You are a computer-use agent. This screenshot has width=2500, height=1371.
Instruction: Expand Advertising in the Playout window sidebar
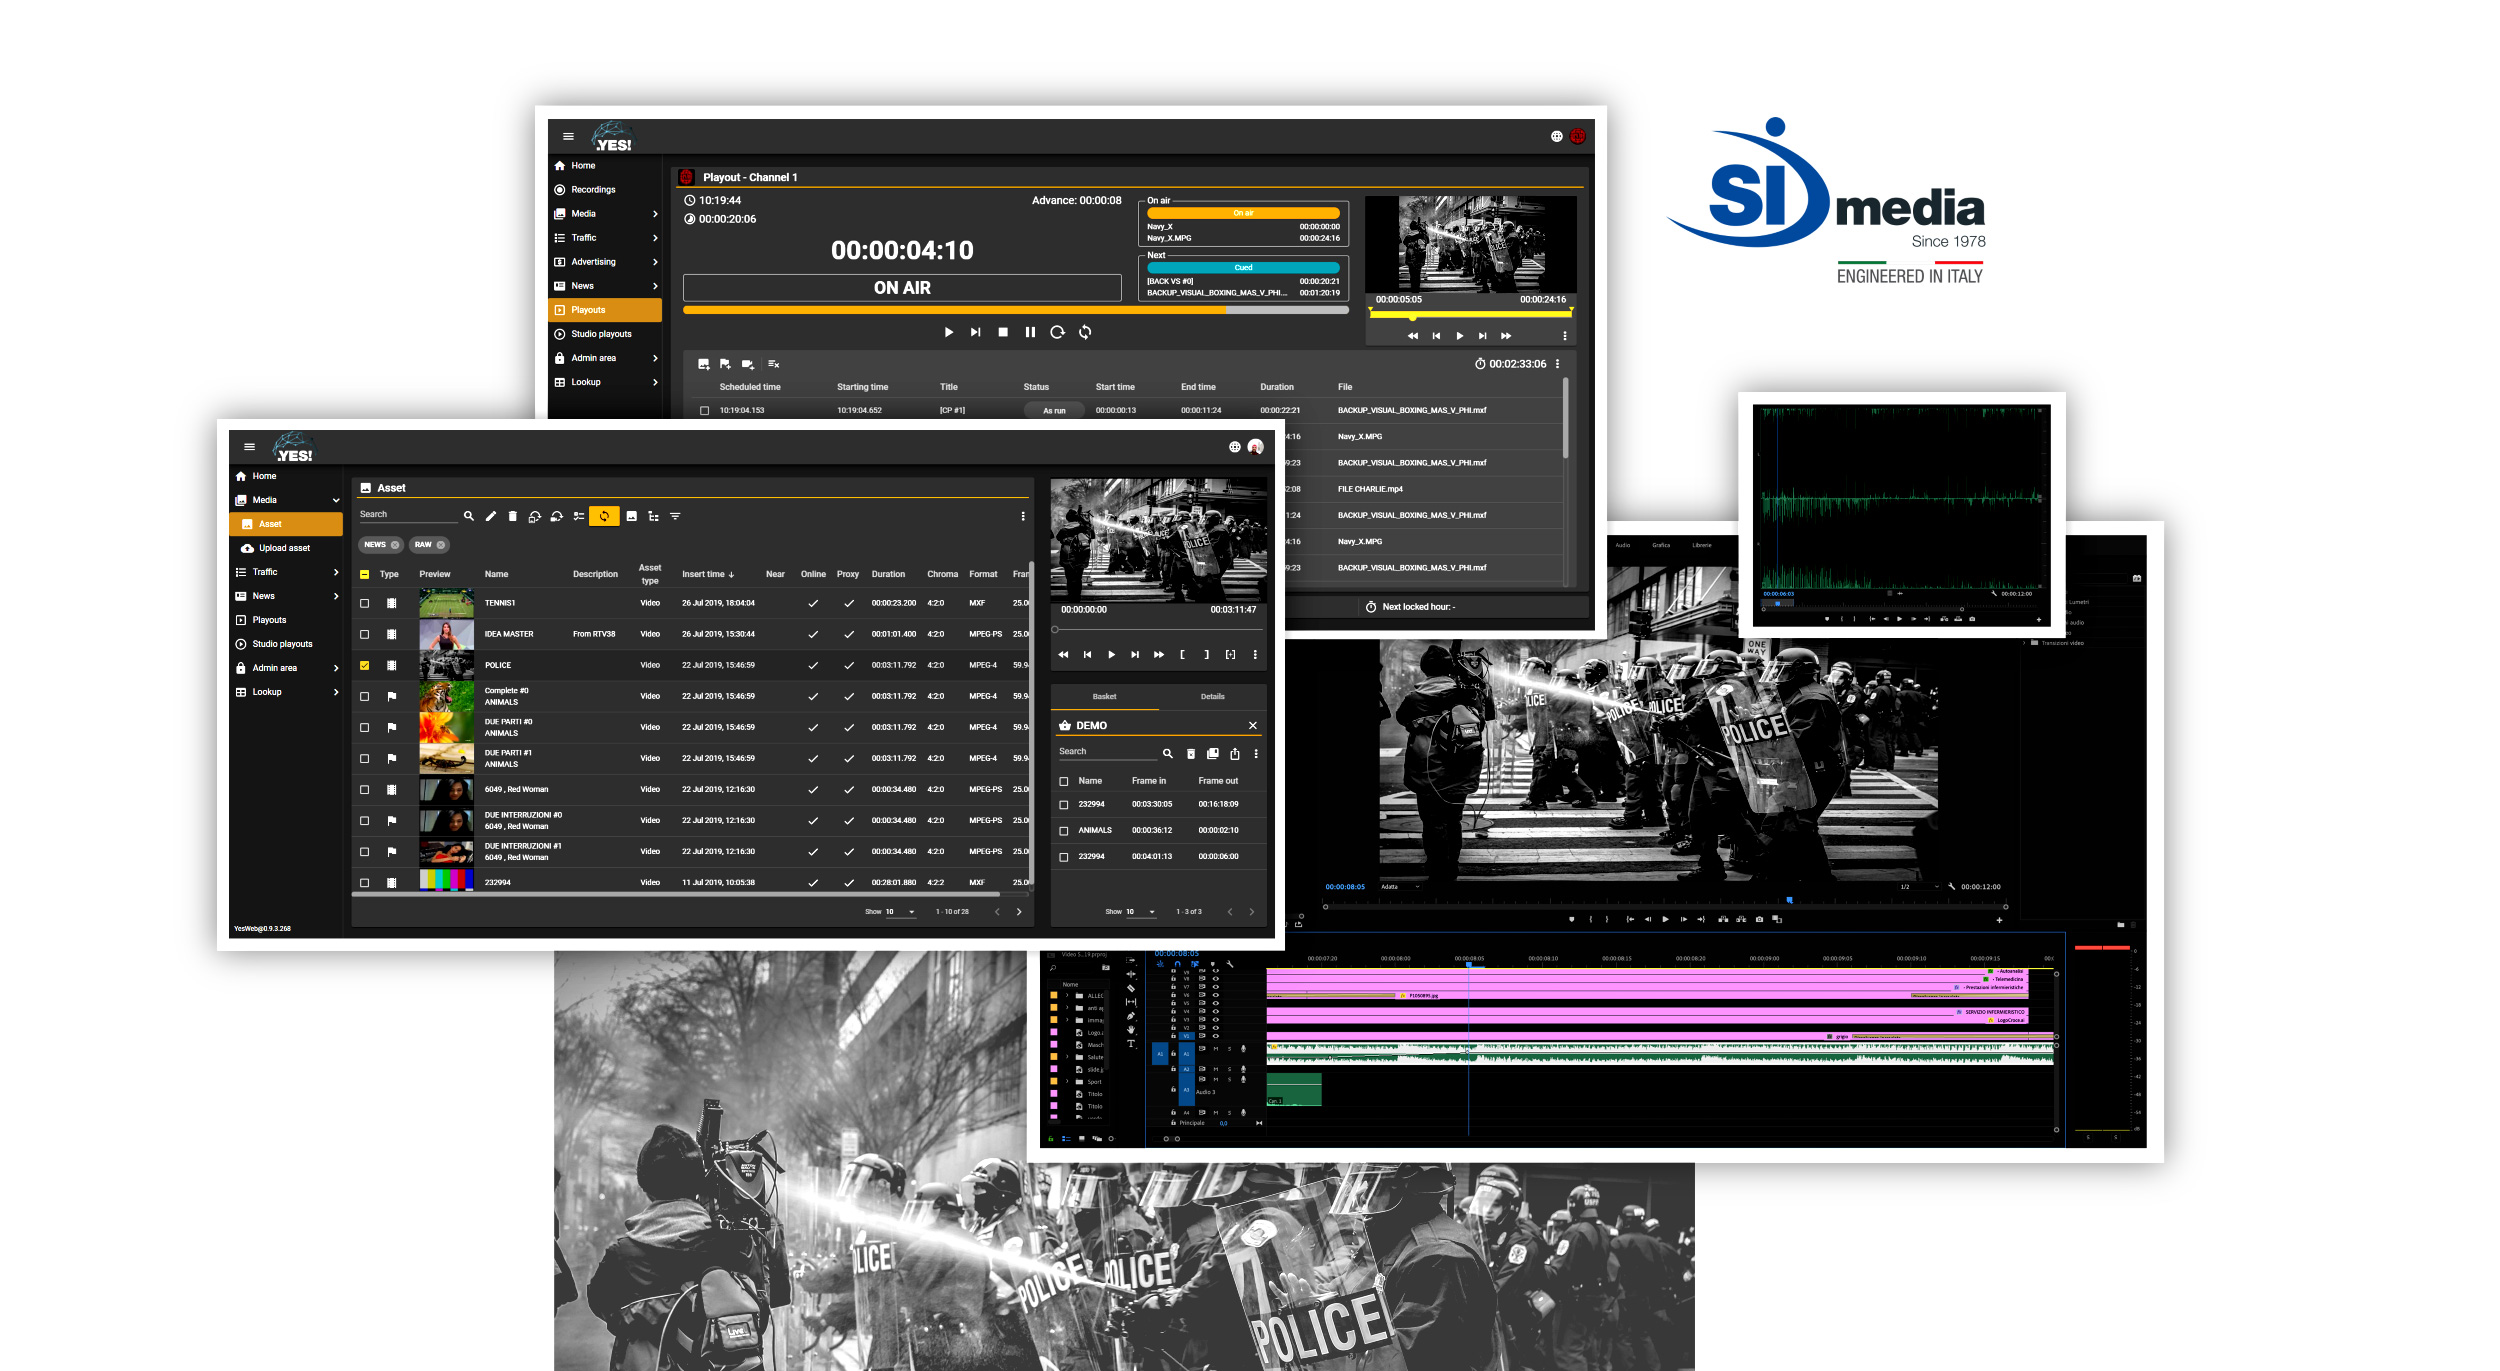(x=654, y=262)
